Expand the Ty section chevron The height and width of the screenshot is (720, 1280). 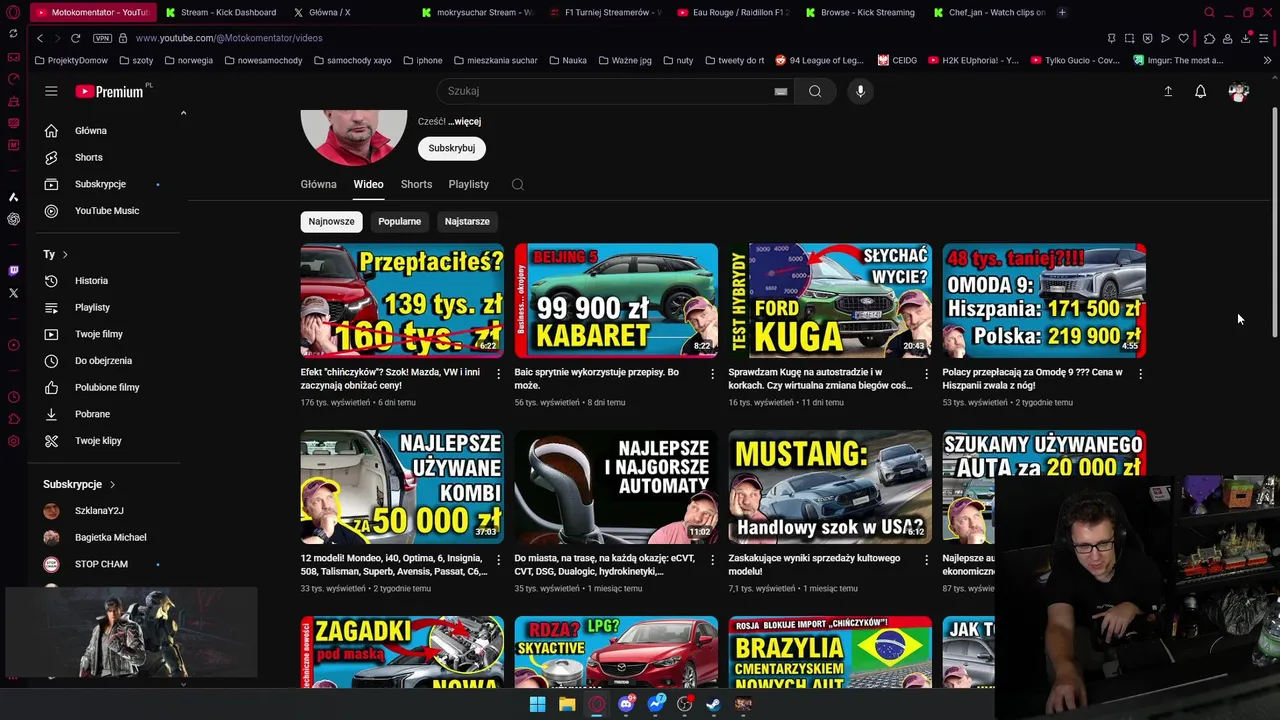[65, 254]
